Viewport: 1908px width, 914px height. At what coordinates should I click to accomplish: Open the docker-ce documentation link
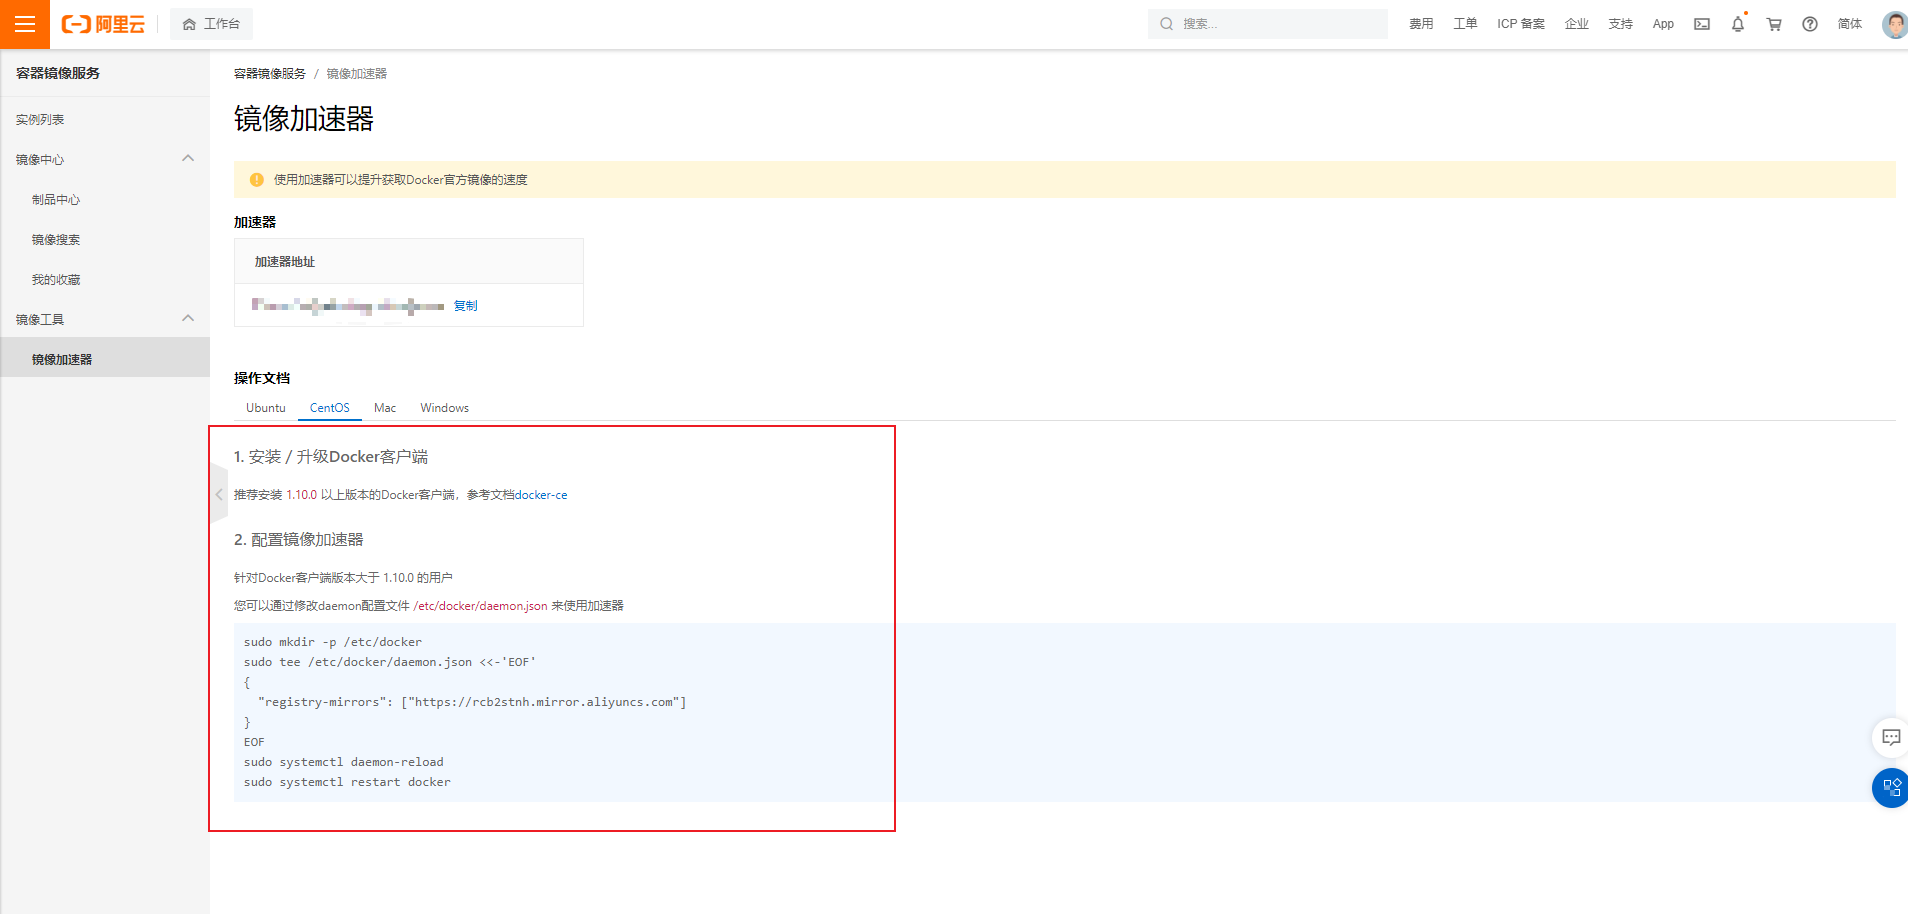point(541,495)
